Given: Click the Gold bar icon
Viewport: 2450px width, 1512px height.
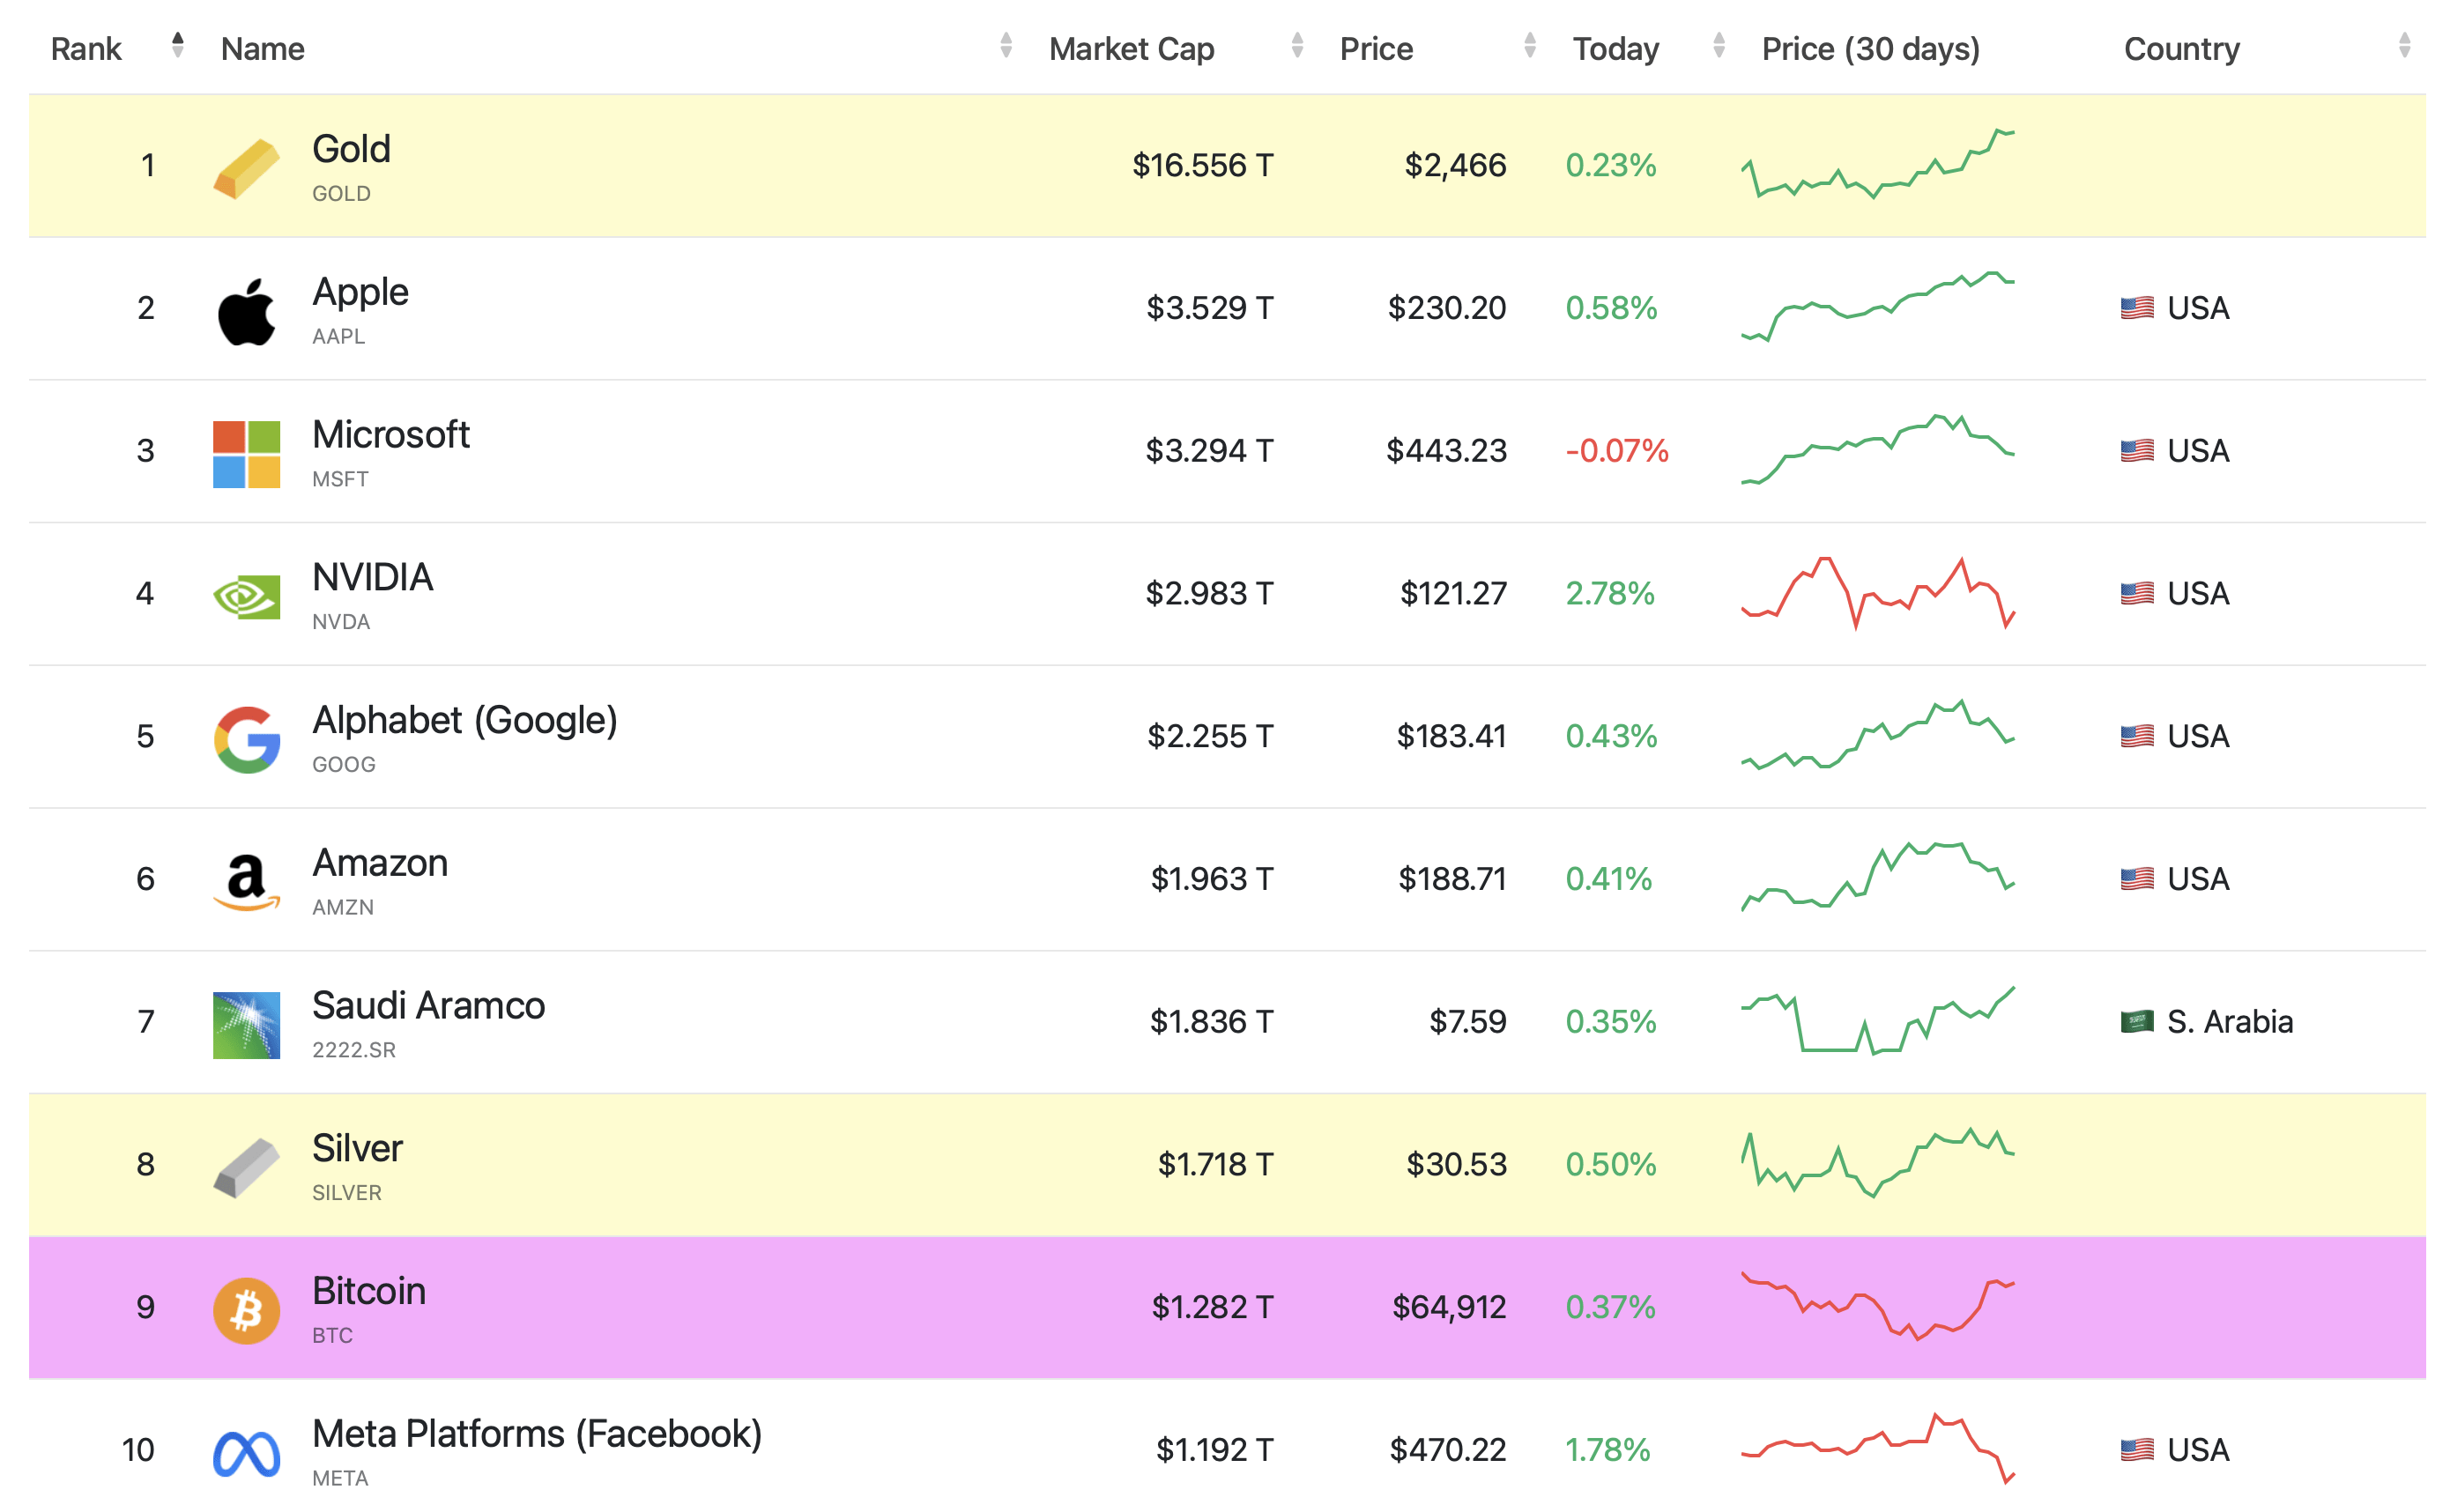Looking at the screenshot, I should click(246, 168).
